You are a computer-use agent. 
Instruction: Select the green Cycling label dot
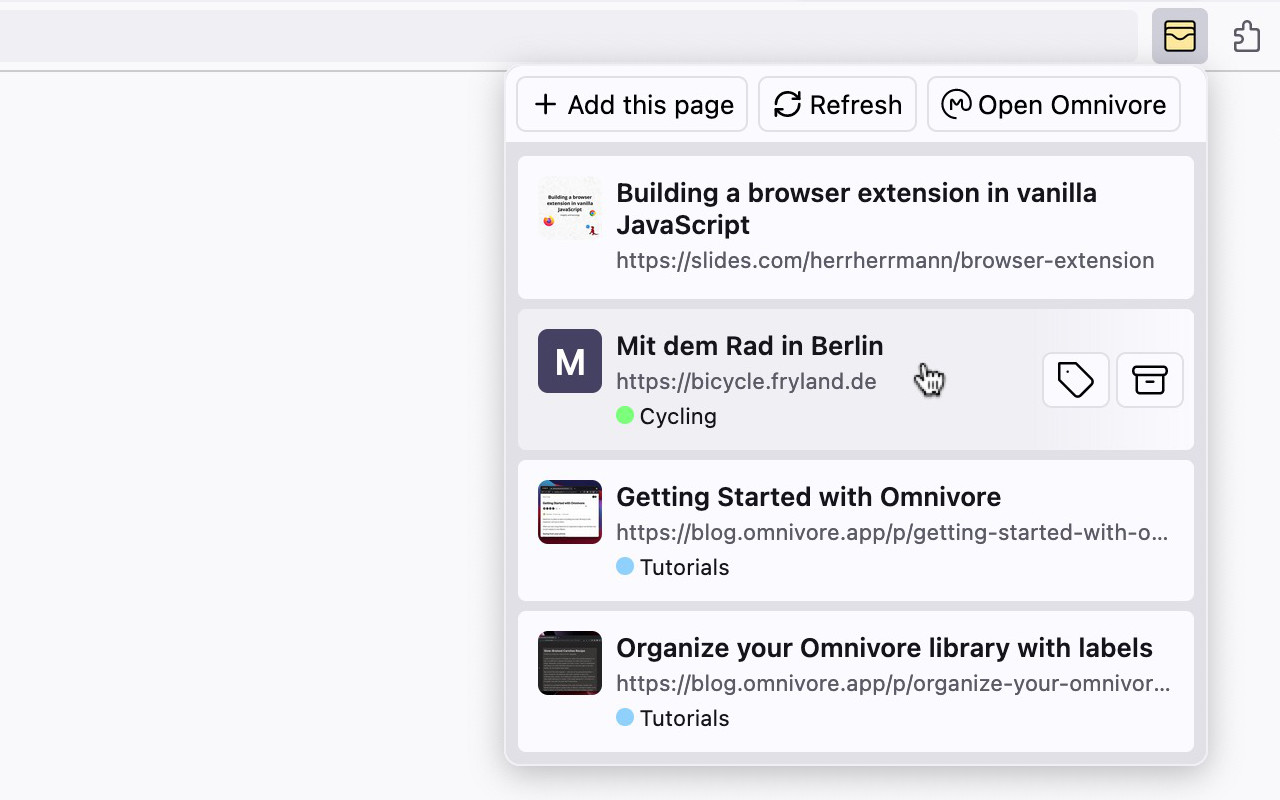[625, 415]
